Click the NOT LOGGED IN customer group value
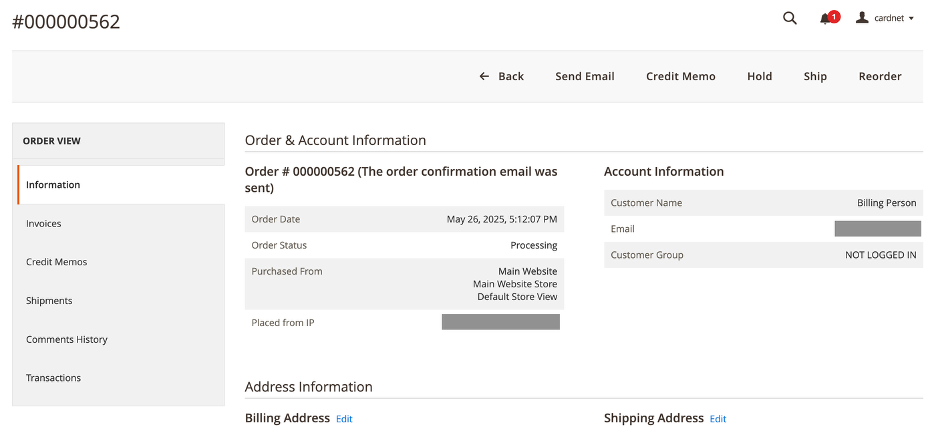The width and height of the screenshot is (936, 436). point(880,255)
